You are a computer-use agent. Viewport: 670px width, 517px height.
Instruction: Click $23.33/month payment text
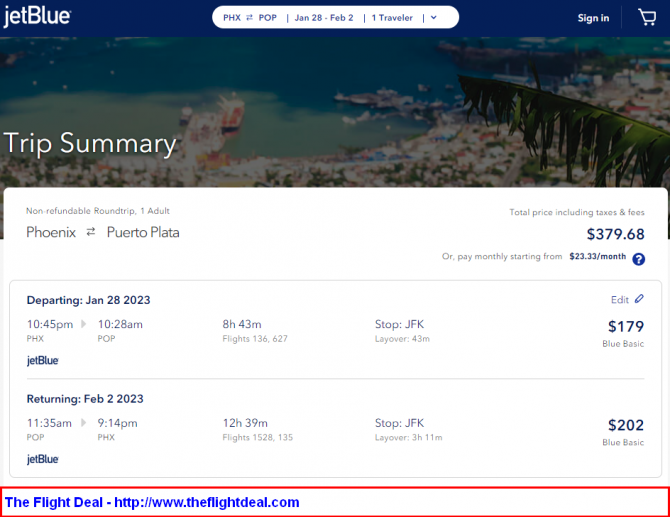(597, 256)
